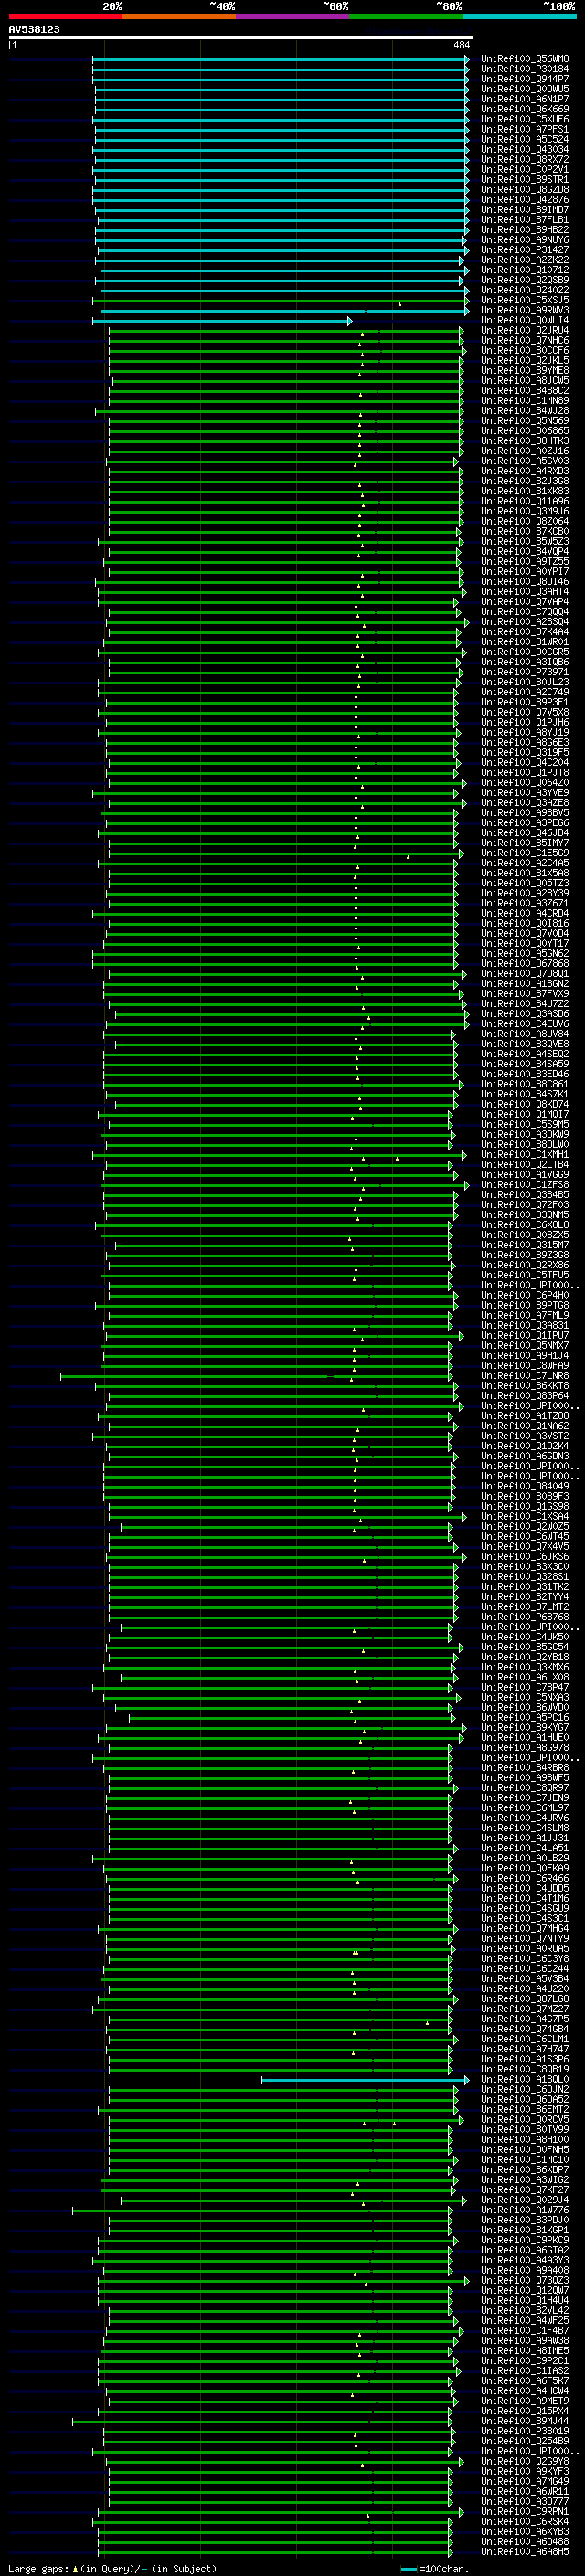Click the green ~80% identity legend segment
This screenshot has height=2576, width=585.
point(406,16)
